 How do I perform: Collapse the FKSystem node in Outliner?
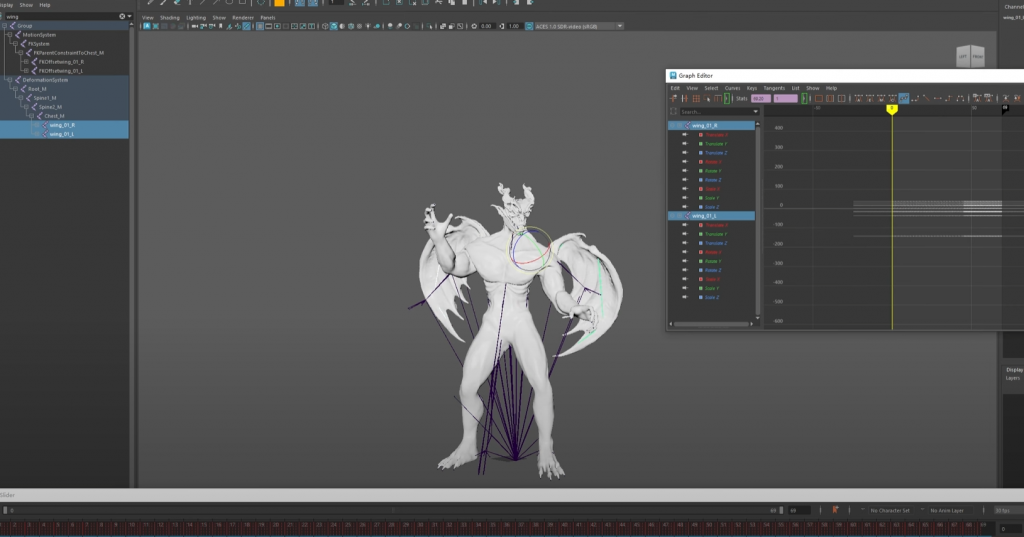click(15, 44)
